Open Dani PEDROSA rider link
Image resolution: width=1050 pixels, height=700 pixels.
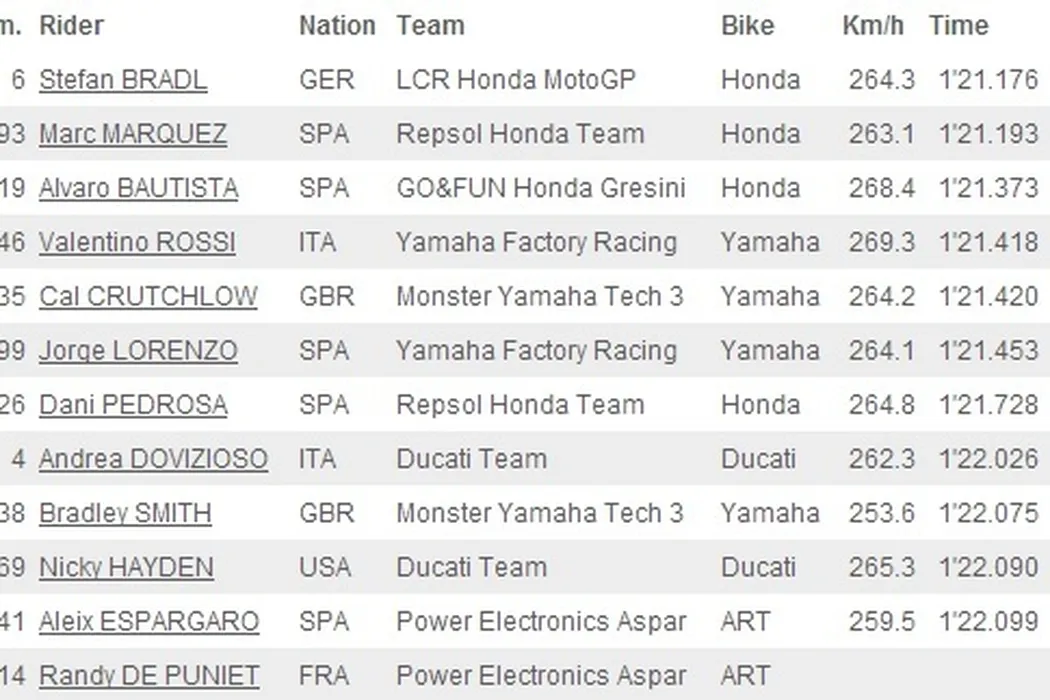[x=133, y=405]
